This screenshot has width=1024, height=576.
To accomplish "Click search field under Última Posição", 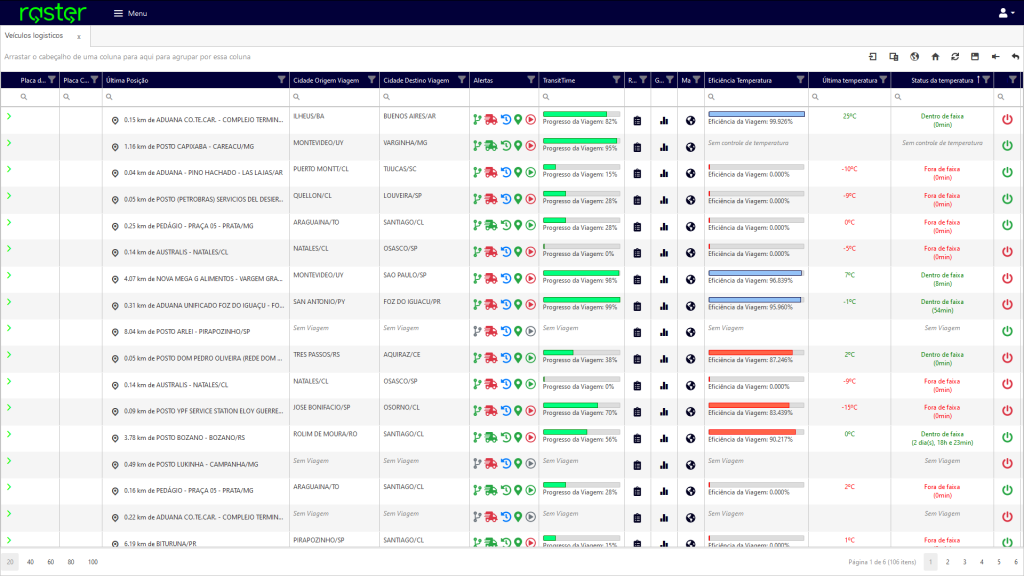I will coord(196,97).
